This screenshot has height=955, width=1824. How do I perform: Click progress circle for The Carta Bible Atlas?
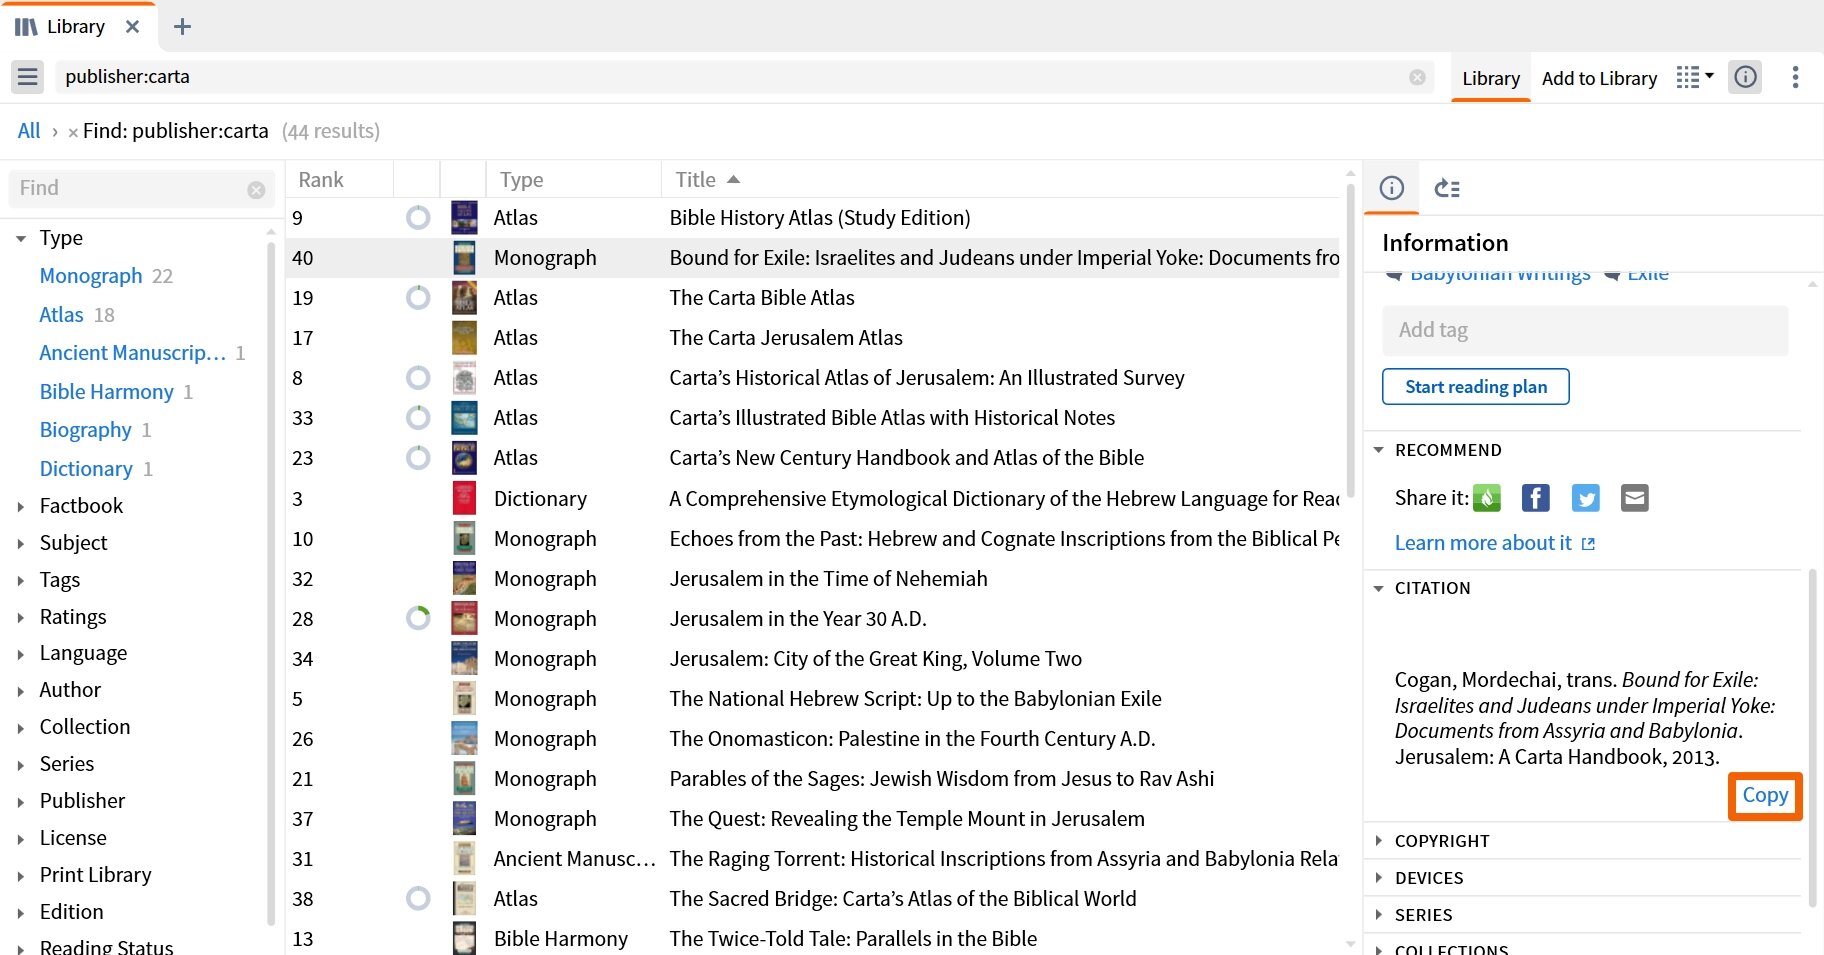click(x=418, y=297)
